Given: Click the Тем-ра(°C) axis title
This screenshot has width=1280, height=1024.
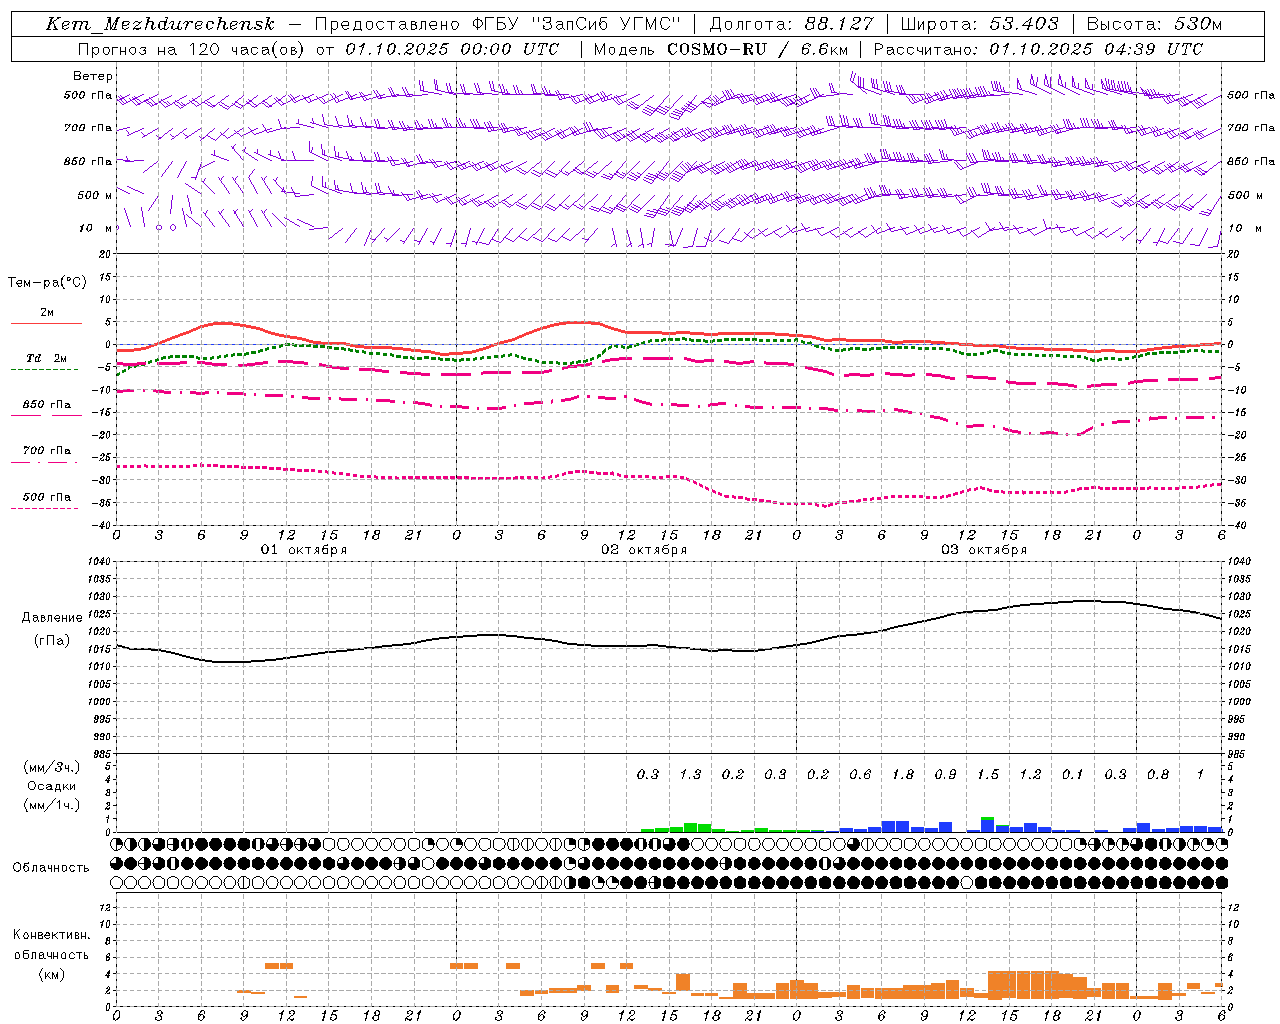Looking at the screenshot, I should 47,283.
